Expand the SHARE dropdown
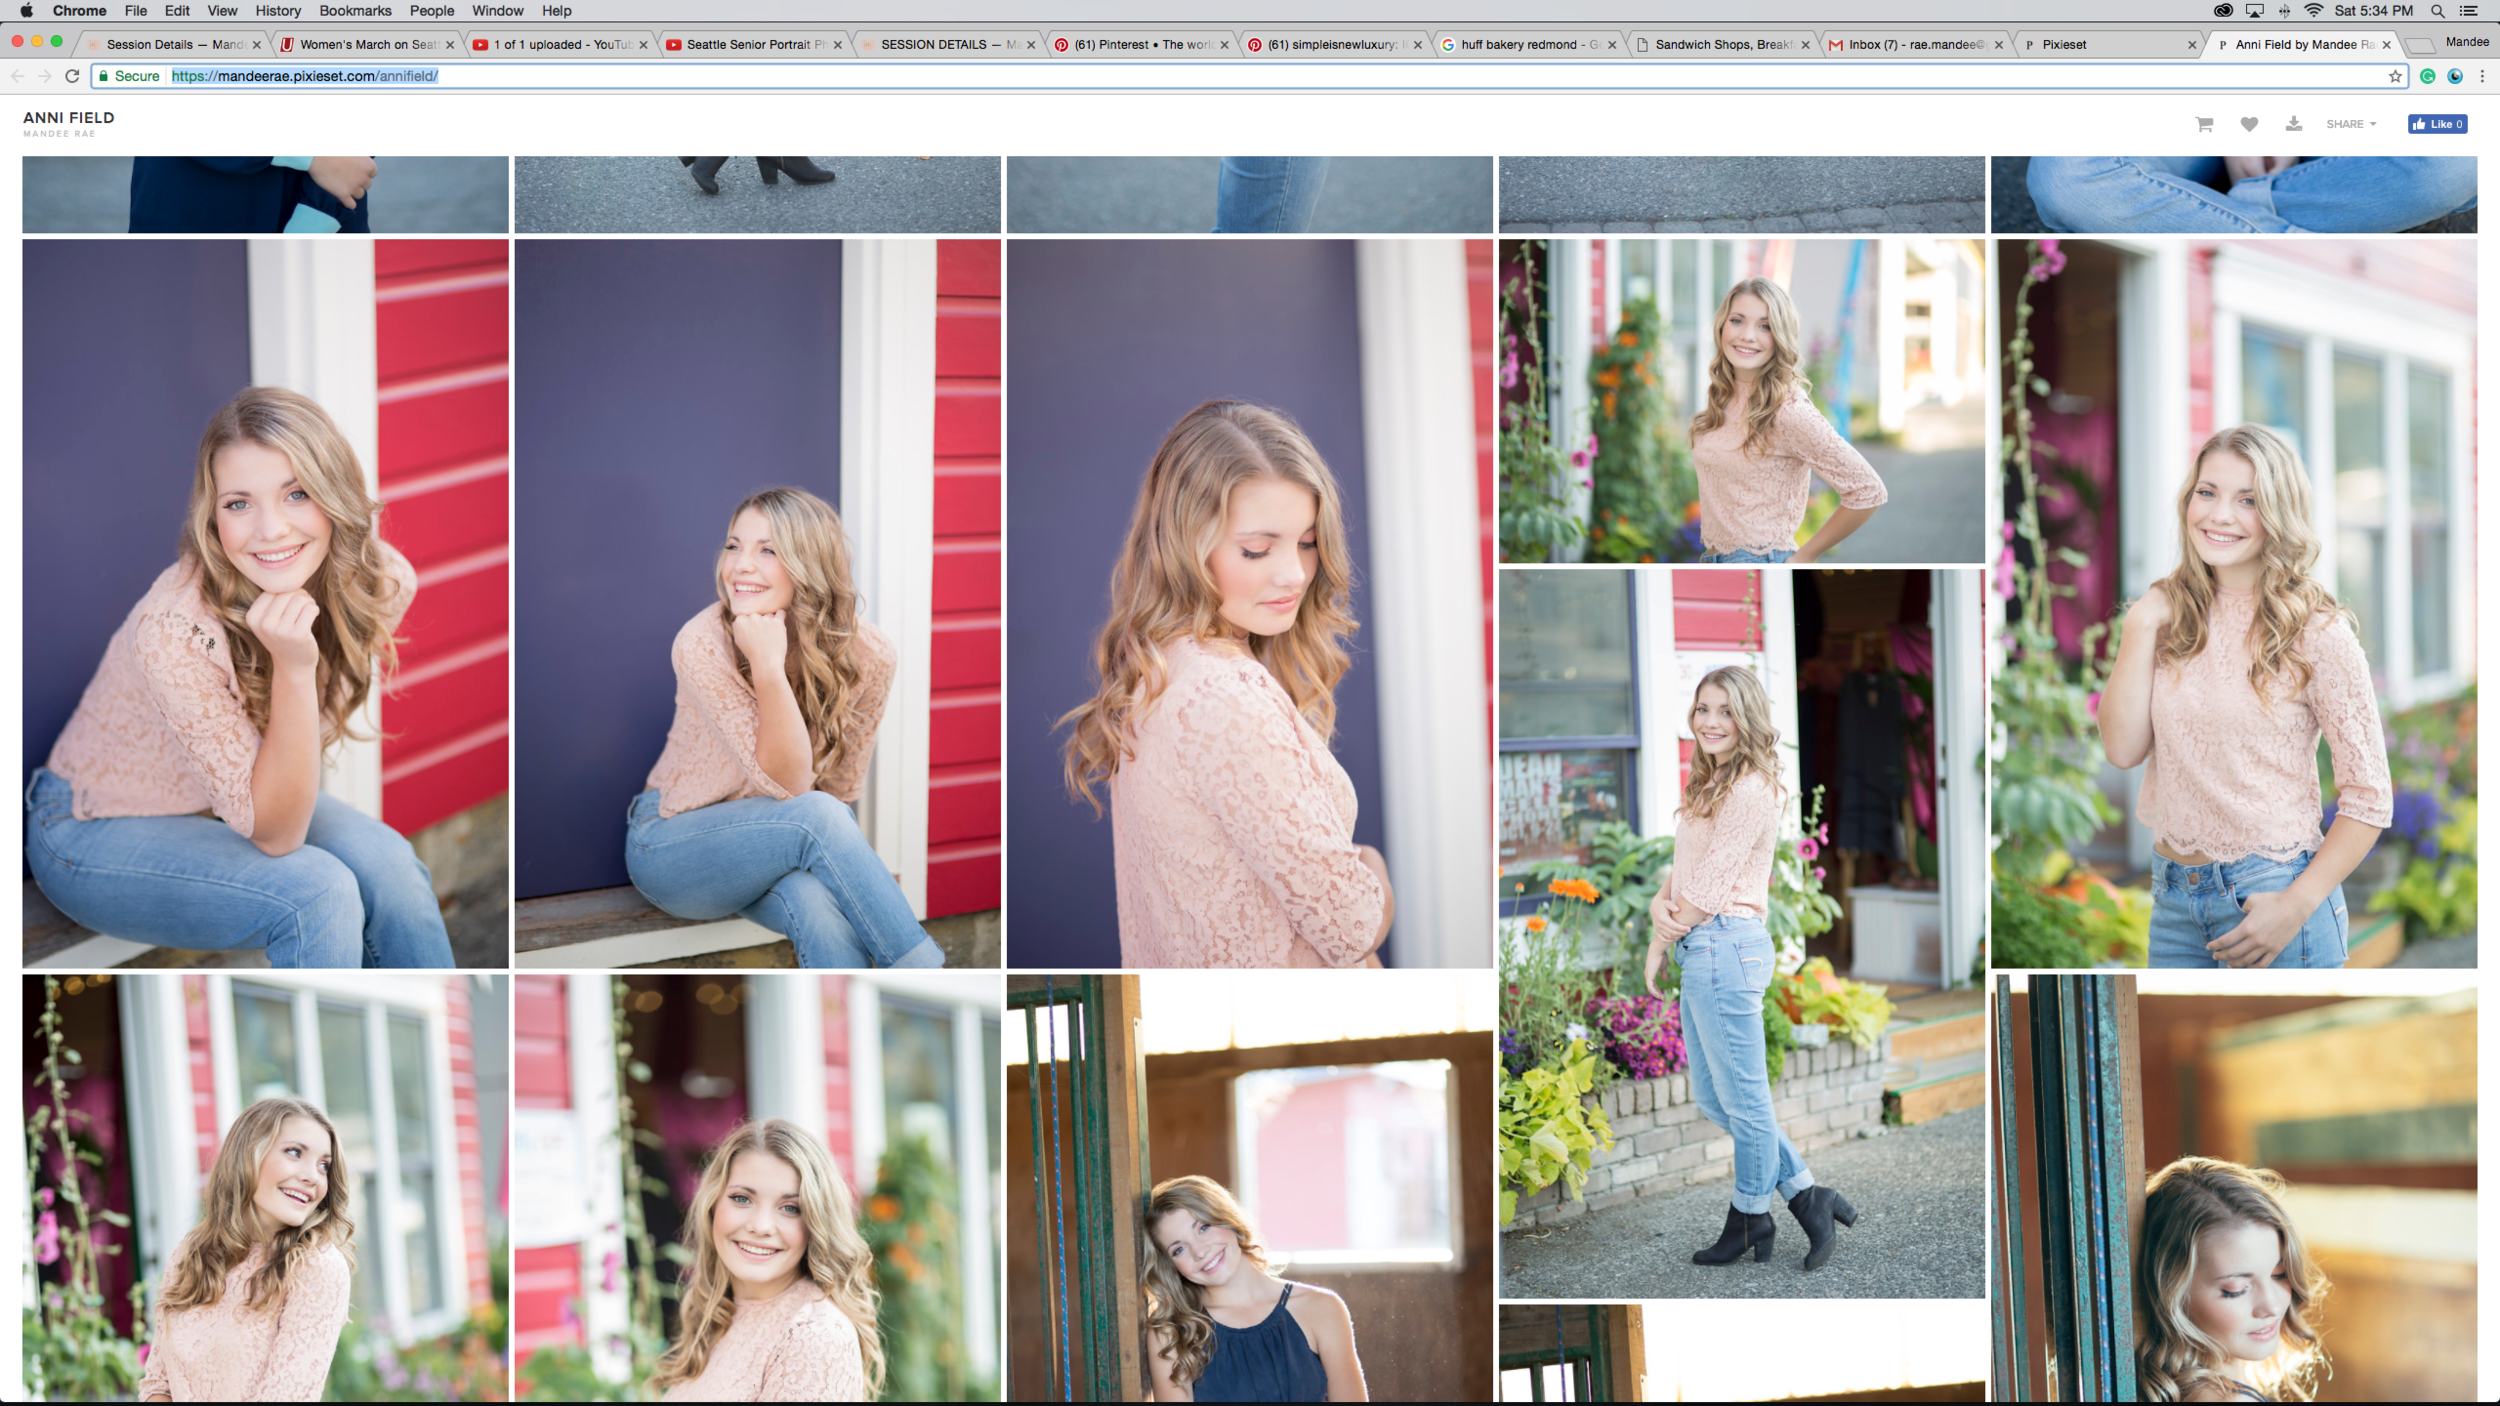 [x=2351, y=124]
